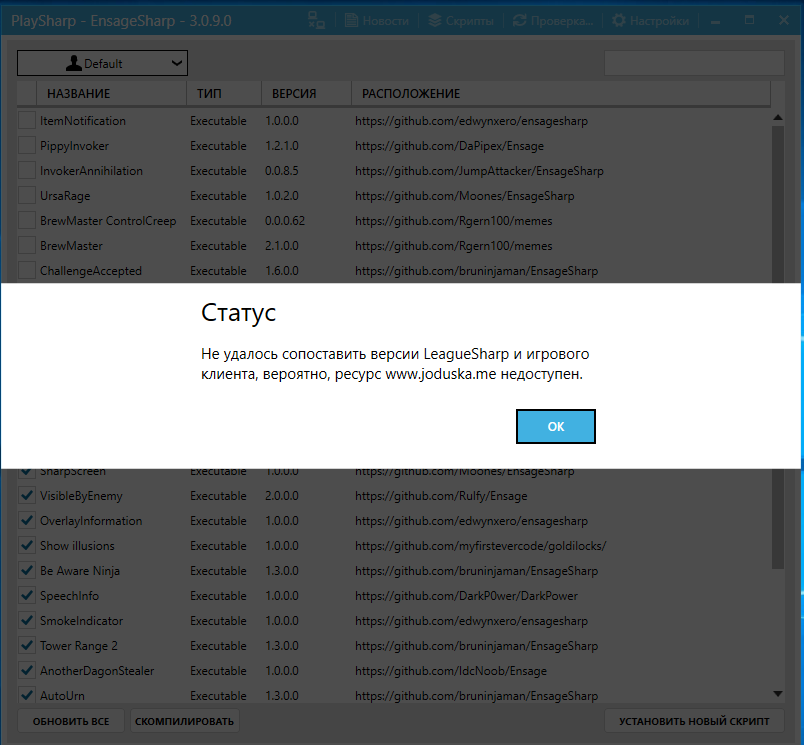Enable the InvokerAnnihilation checkbox

coord(27,171)
